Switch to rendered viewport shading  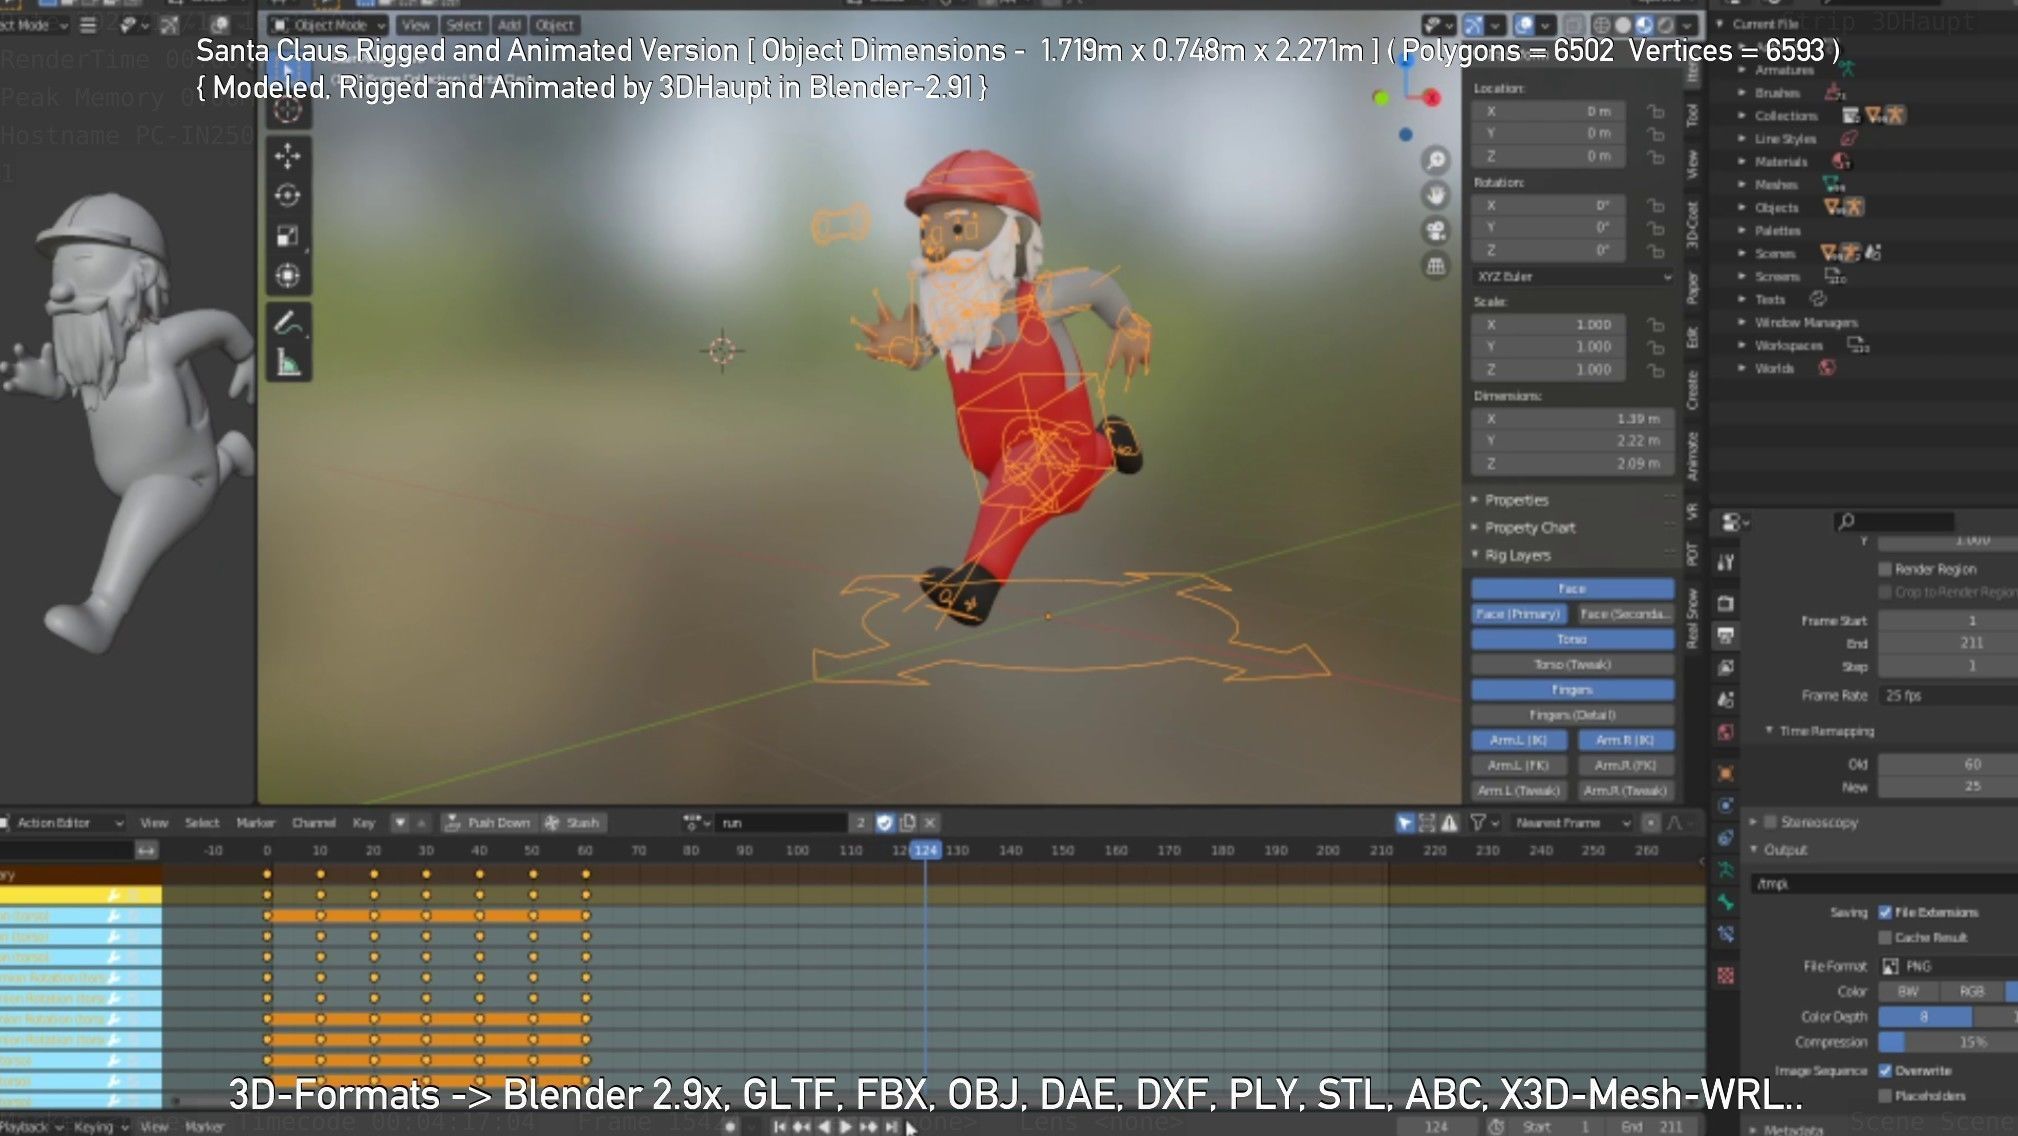click(1666, 25)
